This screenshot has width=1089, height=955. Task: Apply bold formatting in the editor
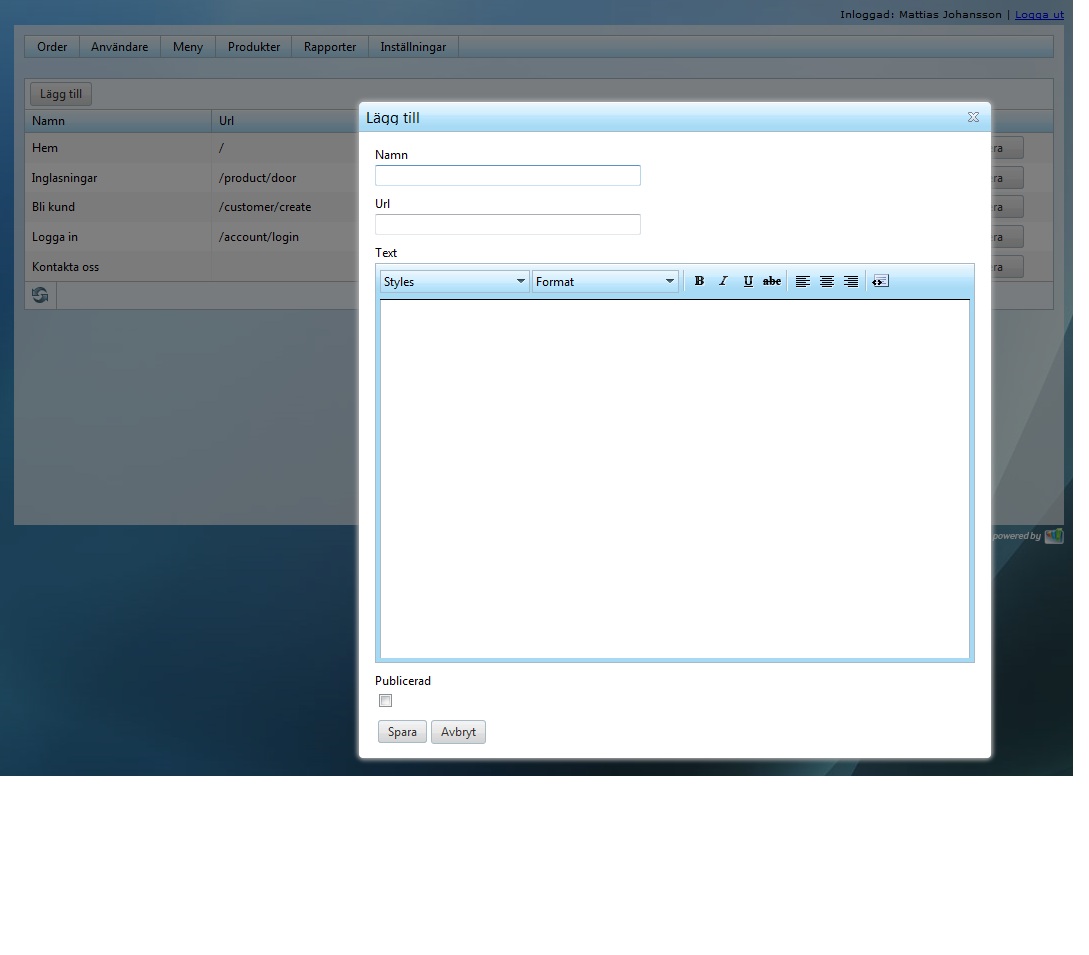click(x=699, y=281)
